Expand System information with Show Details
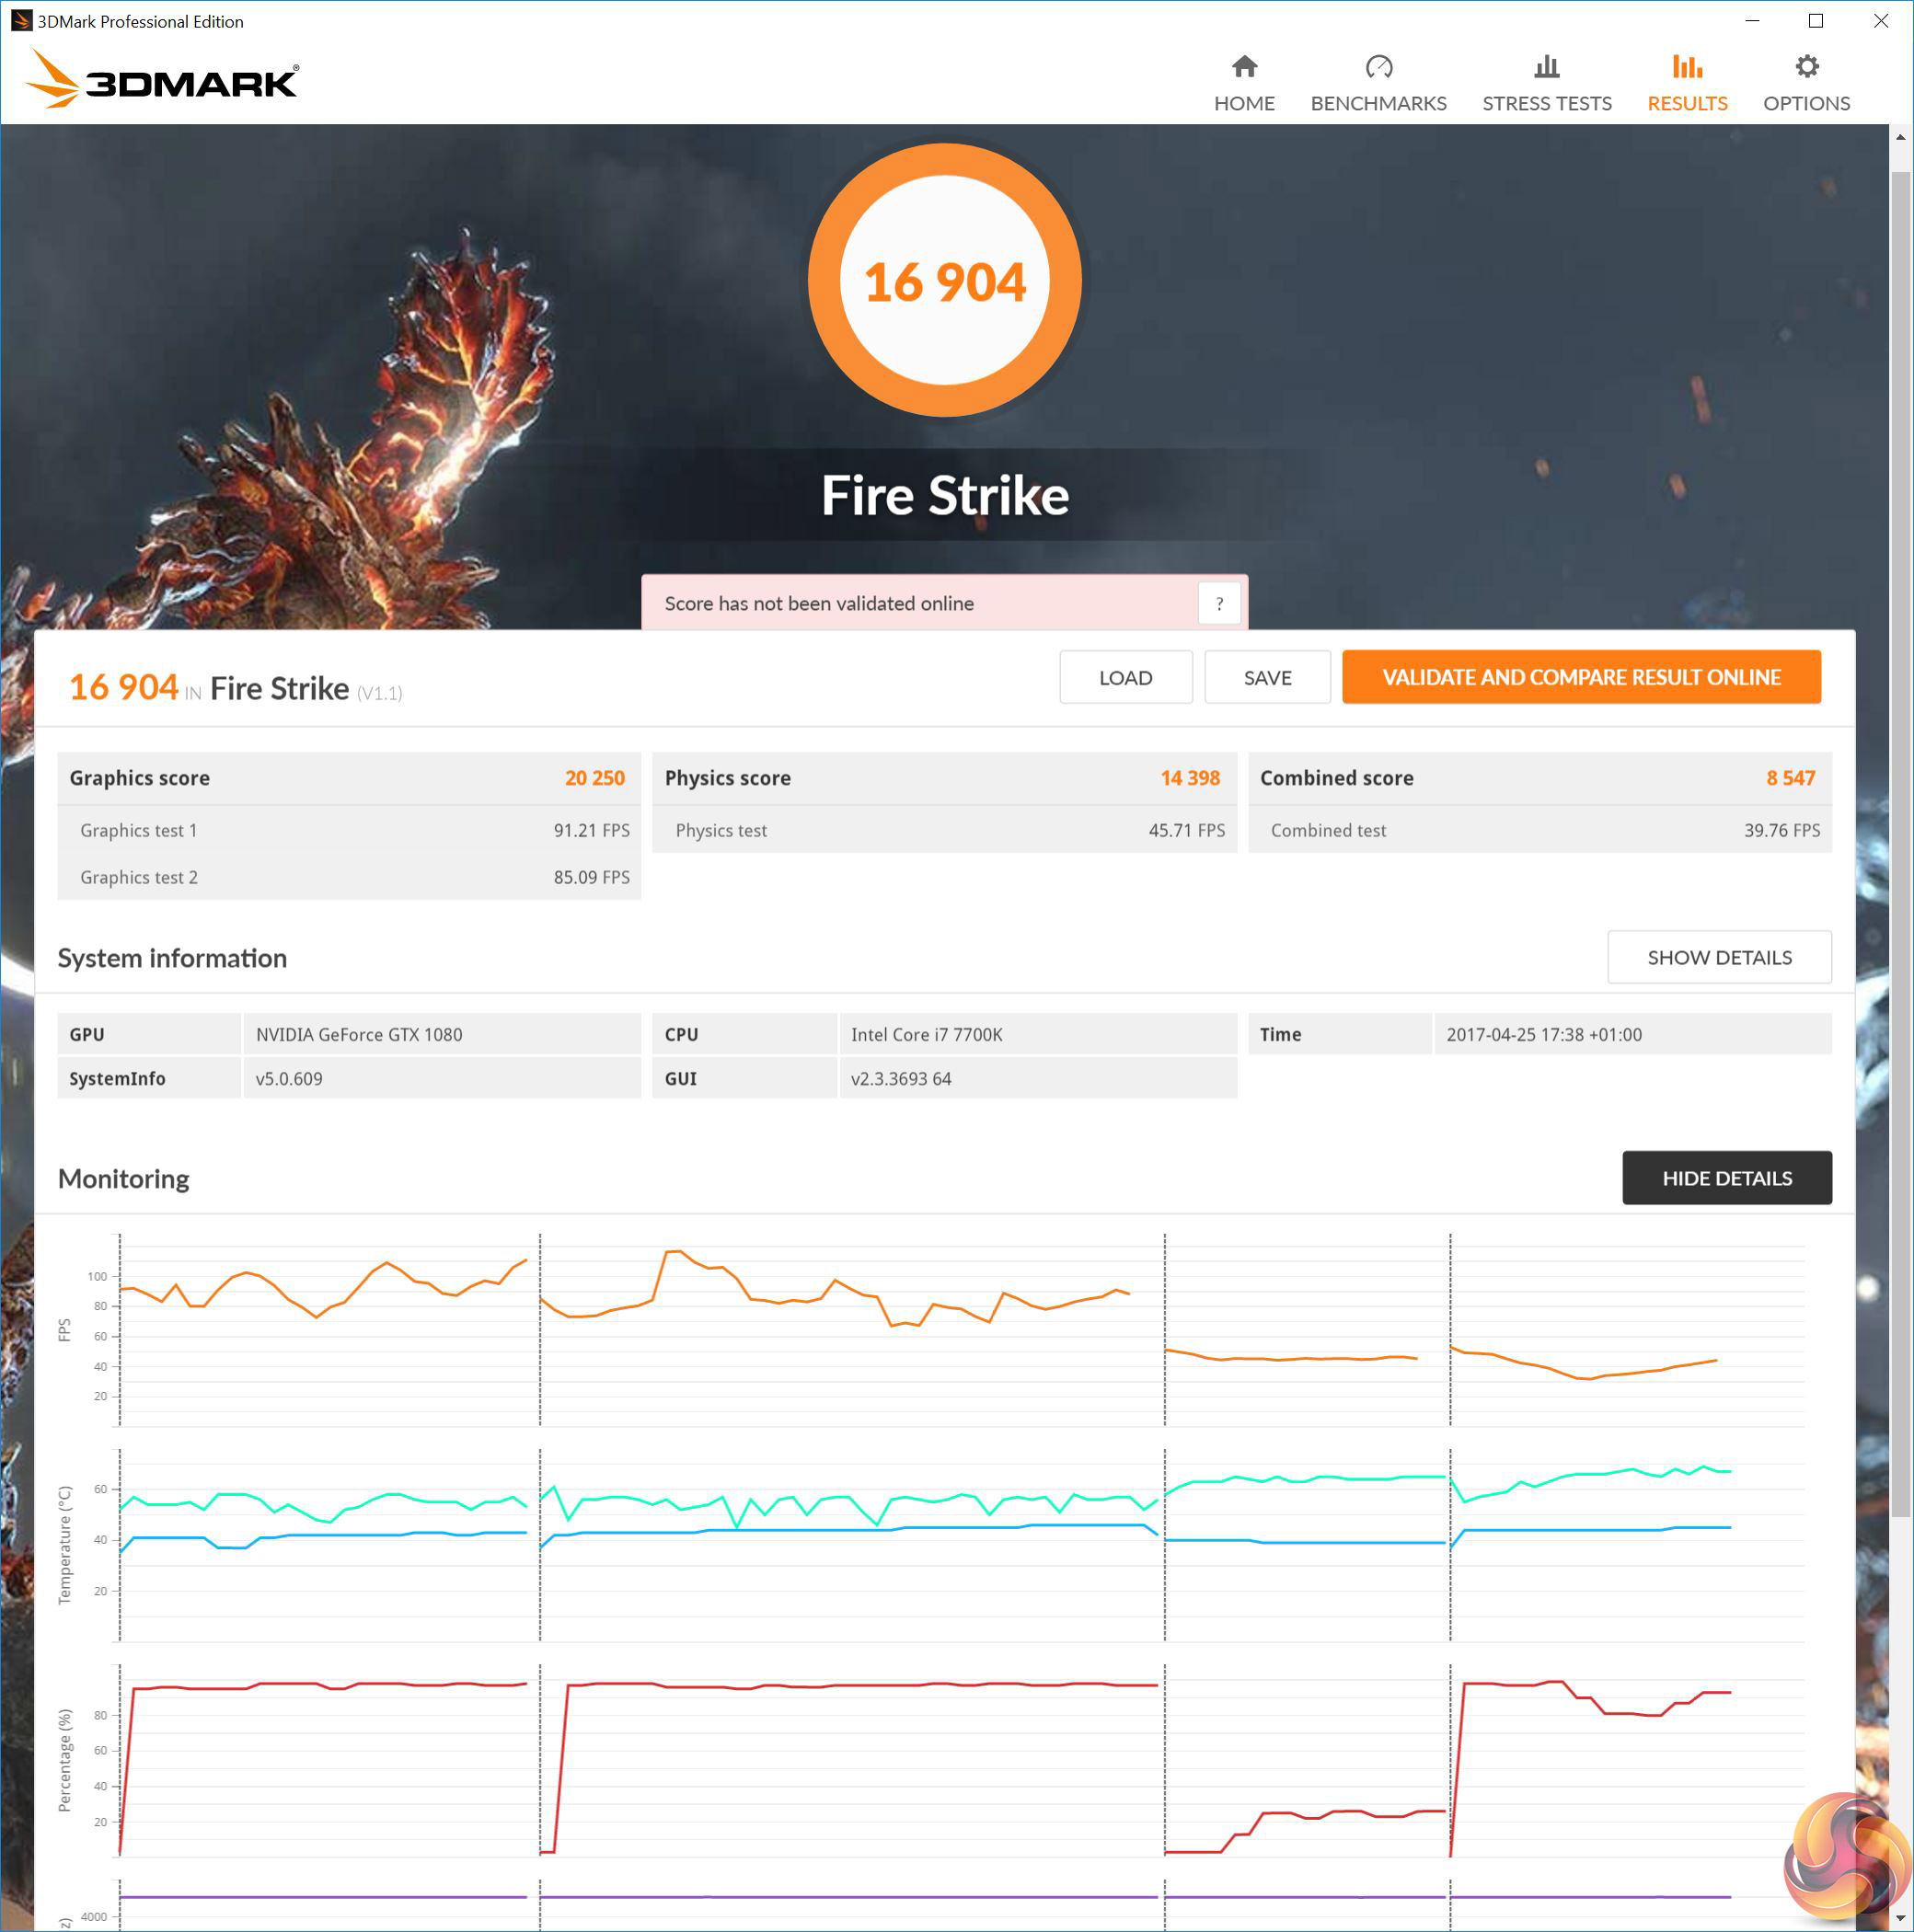 [1718, 957]
